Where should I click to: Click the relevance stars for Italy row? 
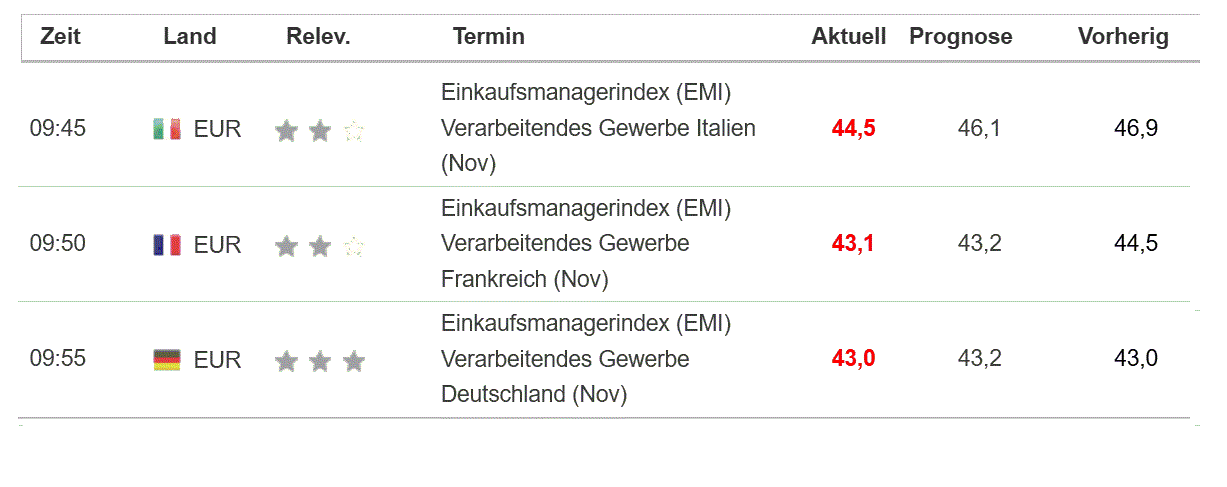point(319,130)
